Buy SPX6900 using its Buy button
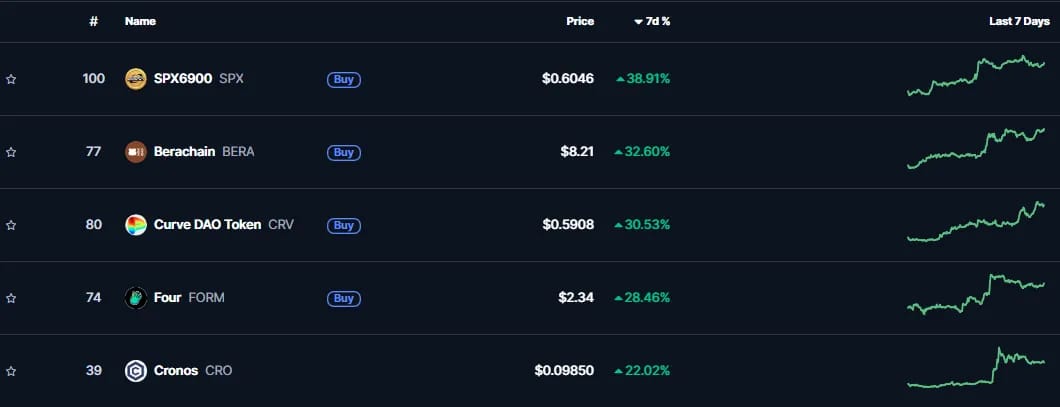The height and width of the screenshot is (407, 1060). (344, 79)
